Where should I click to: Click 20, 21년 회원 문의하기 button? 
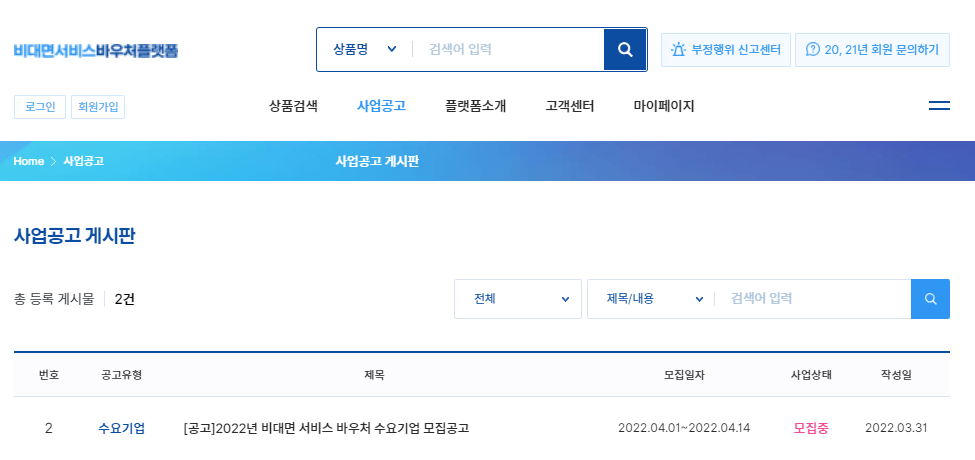pos(872,50)
